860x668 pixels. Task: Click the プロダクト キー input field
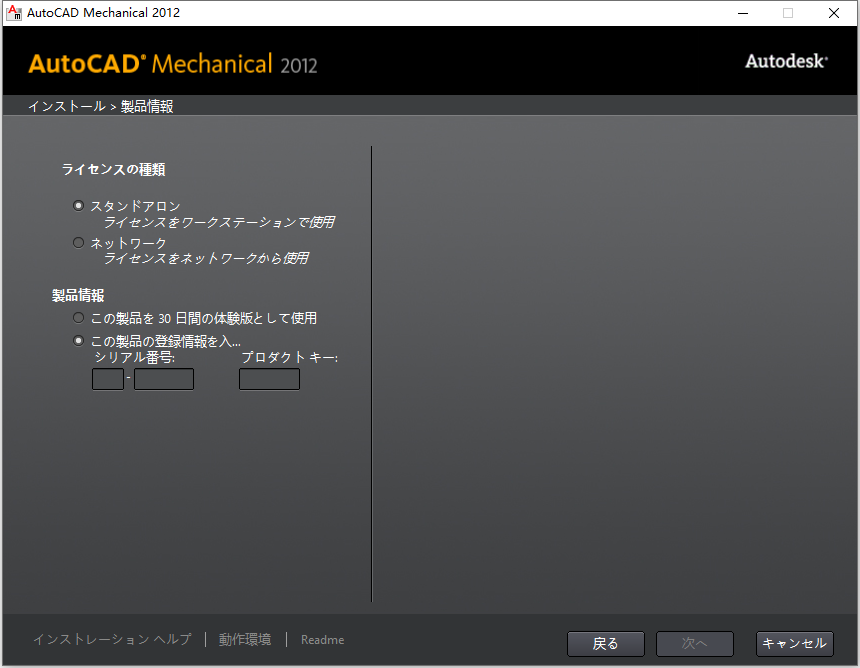(269, 379)
